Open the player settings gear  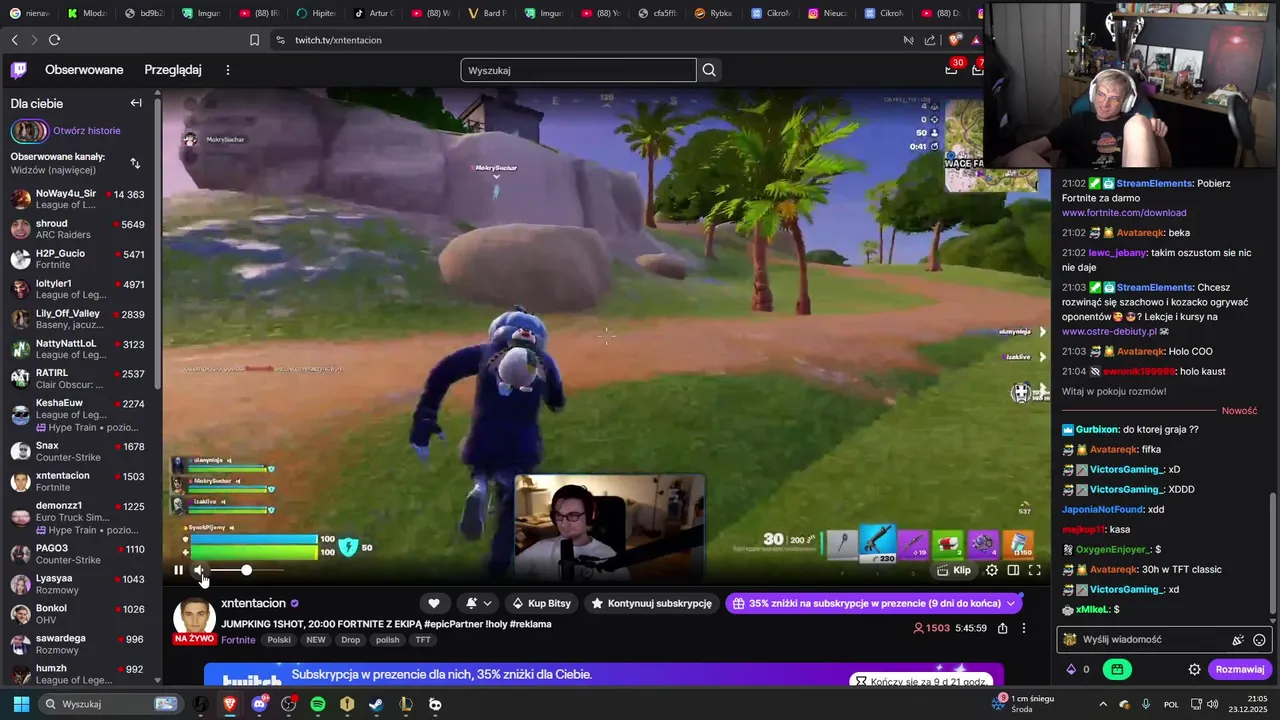pyautogui.click(x=992, y=570)
